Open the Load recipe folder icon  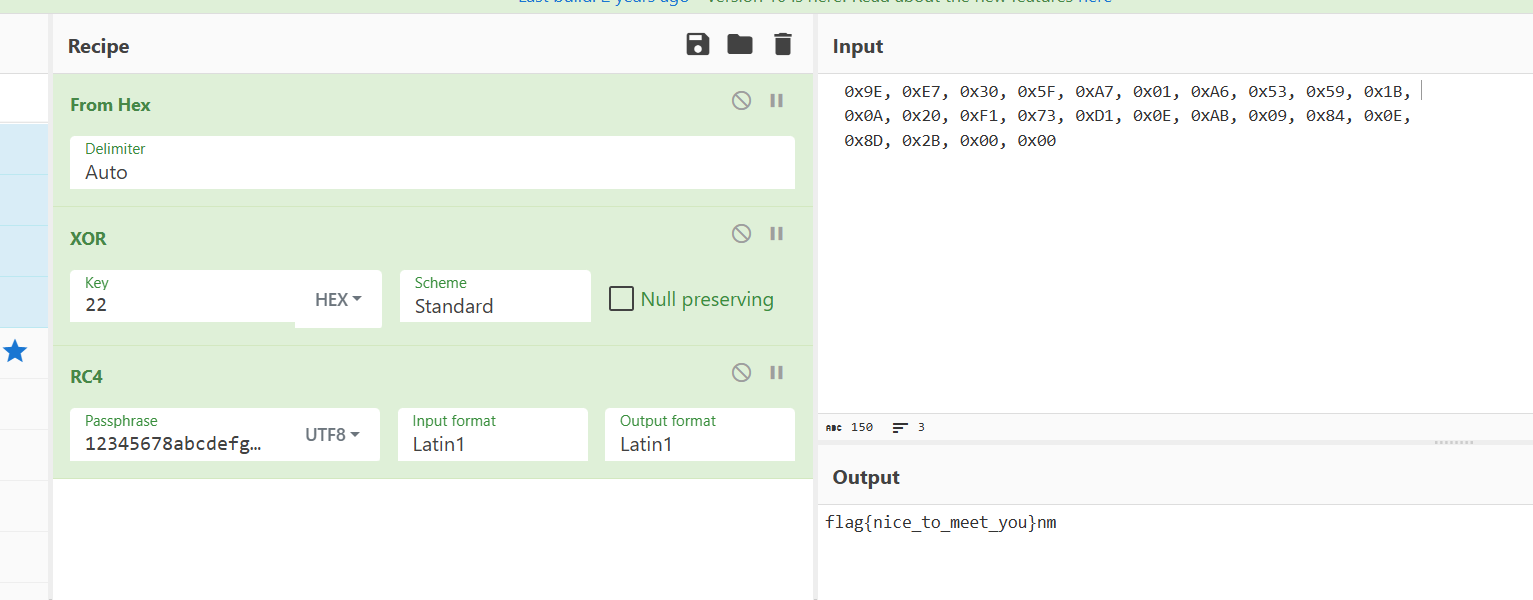tap(740, 44)
